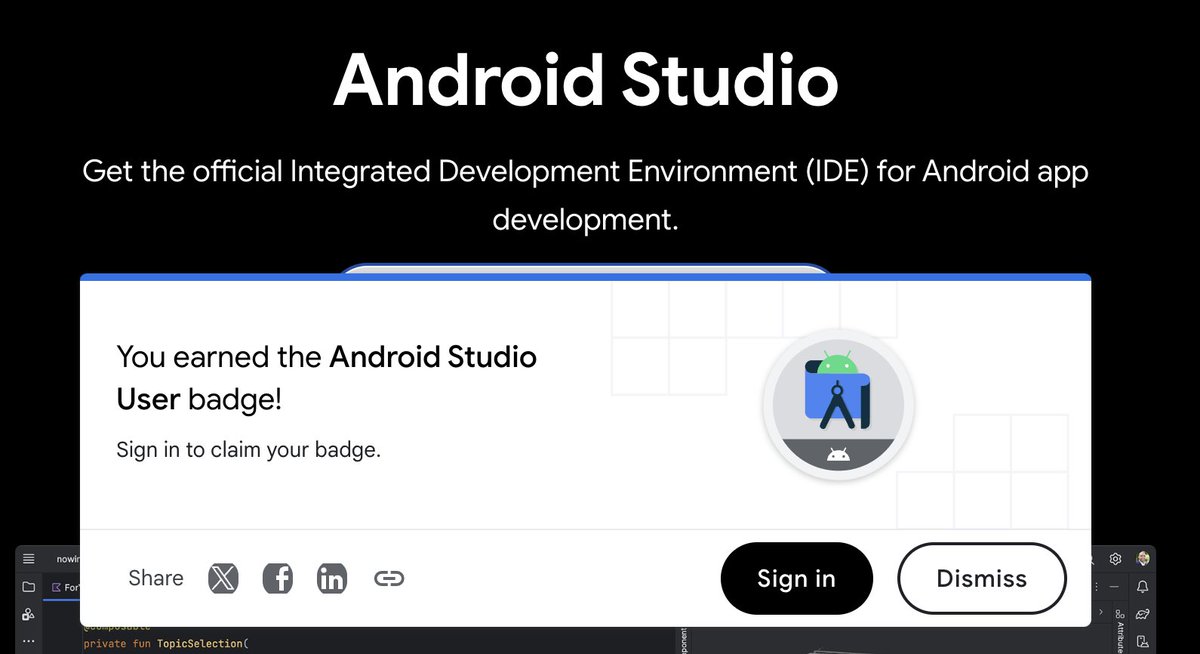Share the badge on Facebook
The width and height of the screenshot is (1200, 654).
(277, 578)
